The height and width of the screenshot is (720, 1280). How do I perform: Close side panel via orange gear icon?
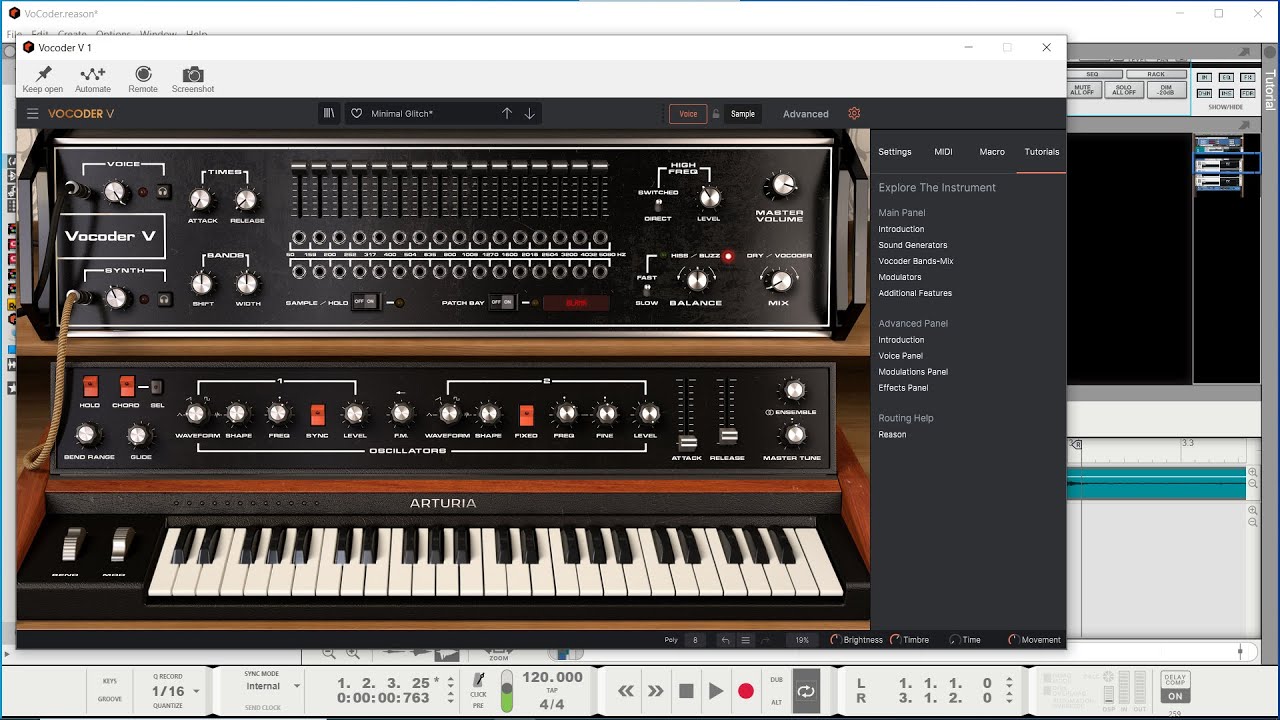pyautogui.click(x=854, y=114)
